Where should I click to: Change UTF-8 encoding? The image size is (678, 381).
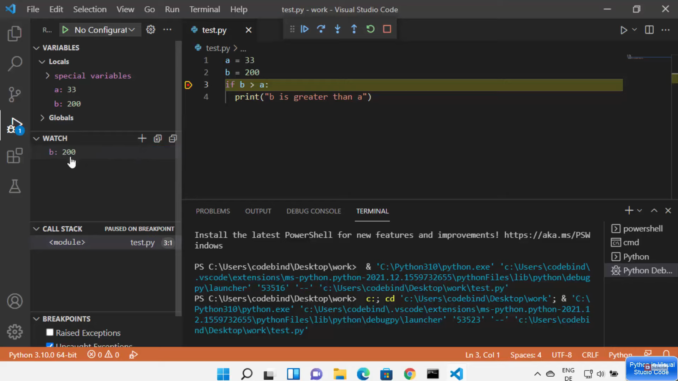point(561,355)
